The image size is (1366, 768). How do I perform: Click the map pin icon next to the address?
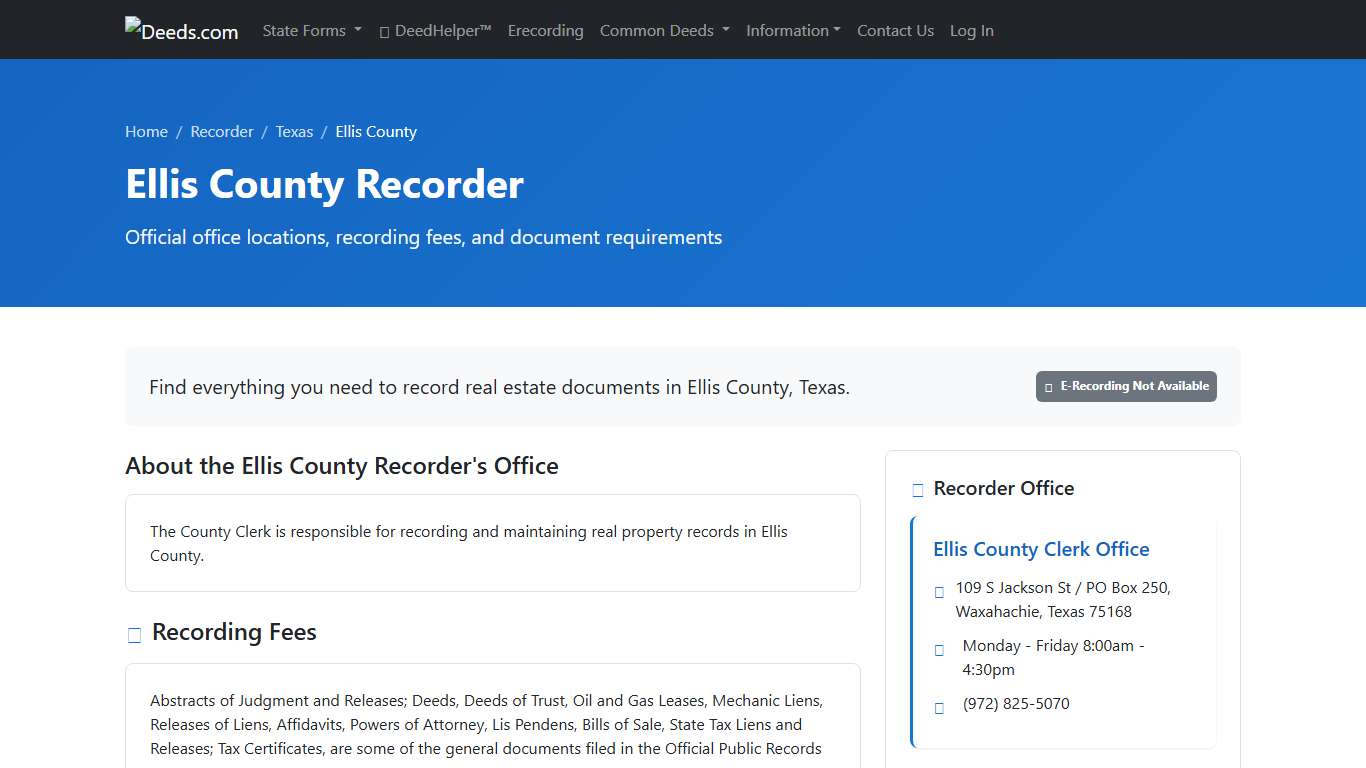(x=939, y=591)
